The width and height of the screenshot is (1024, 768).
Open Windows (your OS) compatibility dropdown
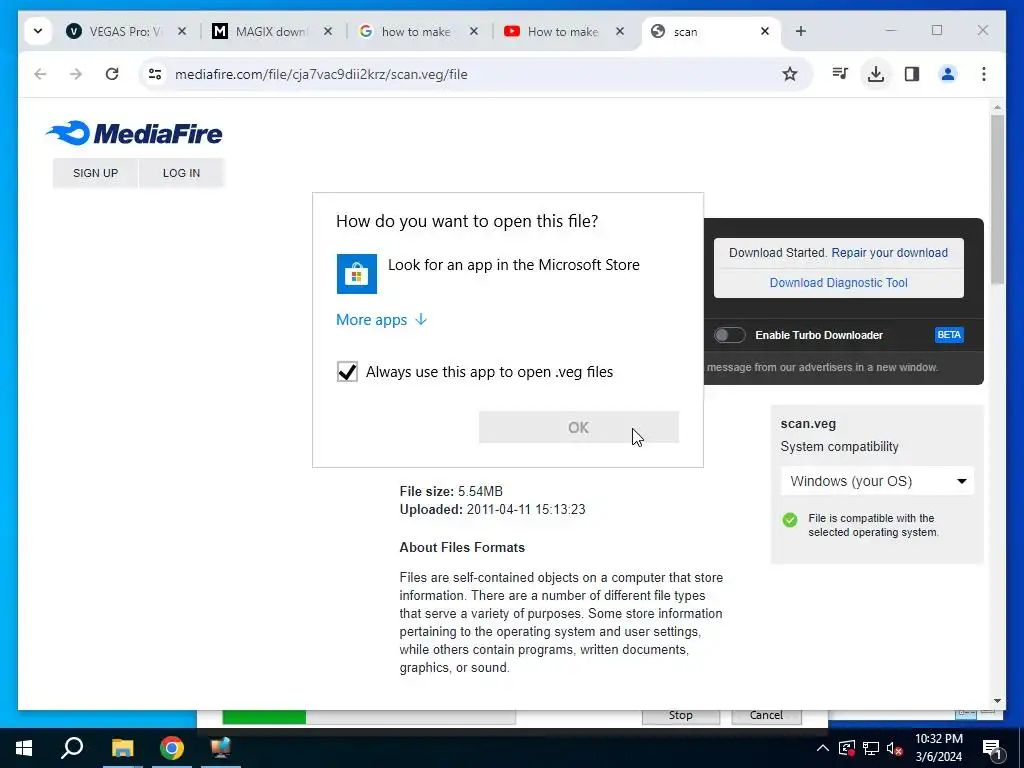coord(877,481)
